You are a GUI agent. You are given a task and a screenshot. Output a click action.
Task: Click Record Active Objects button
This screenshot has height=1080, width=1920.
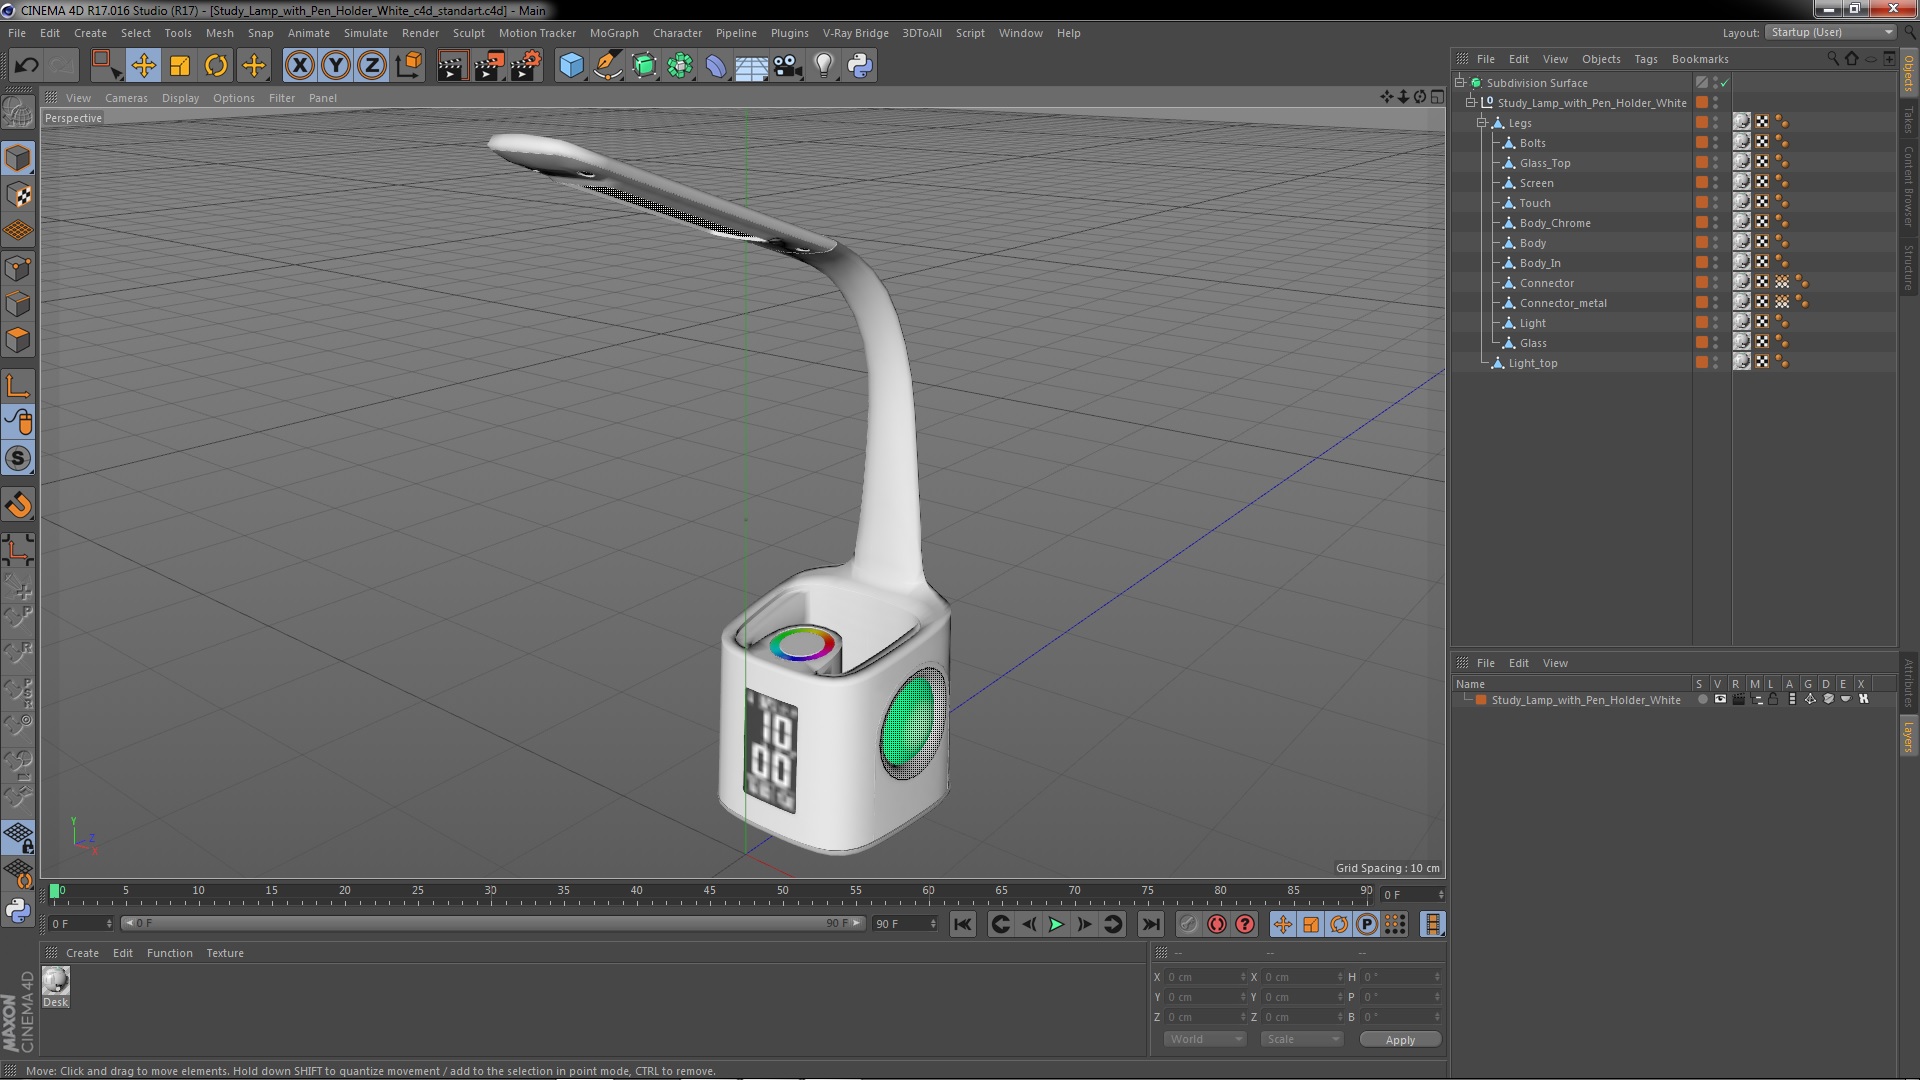click(1188, 925)
